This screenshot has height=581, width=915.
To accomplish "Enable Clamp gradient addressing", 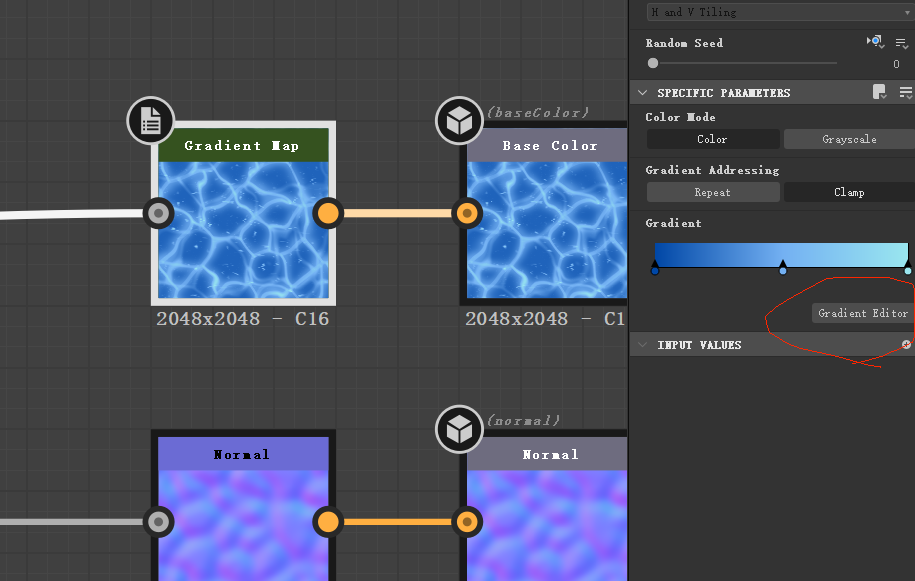I will pos(849,192).
